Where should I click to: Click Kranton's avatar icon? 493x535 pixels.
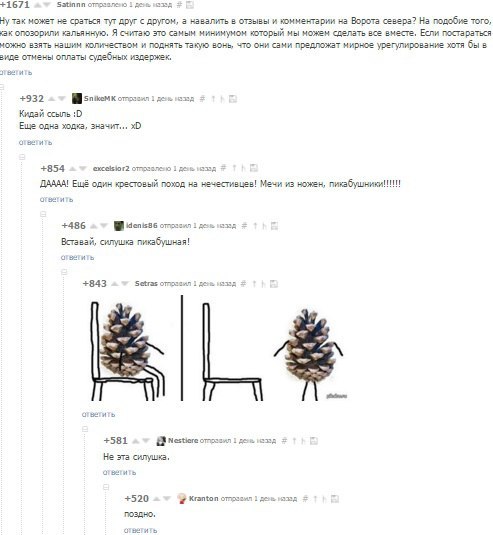pyautogui.click(x=182, y=498)
